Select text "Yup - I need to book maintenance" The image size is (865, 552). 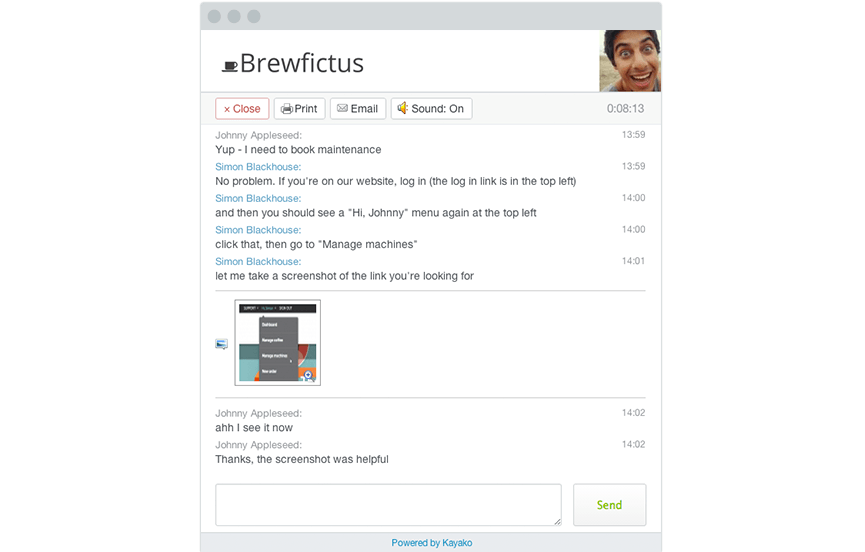click(298, 149)
